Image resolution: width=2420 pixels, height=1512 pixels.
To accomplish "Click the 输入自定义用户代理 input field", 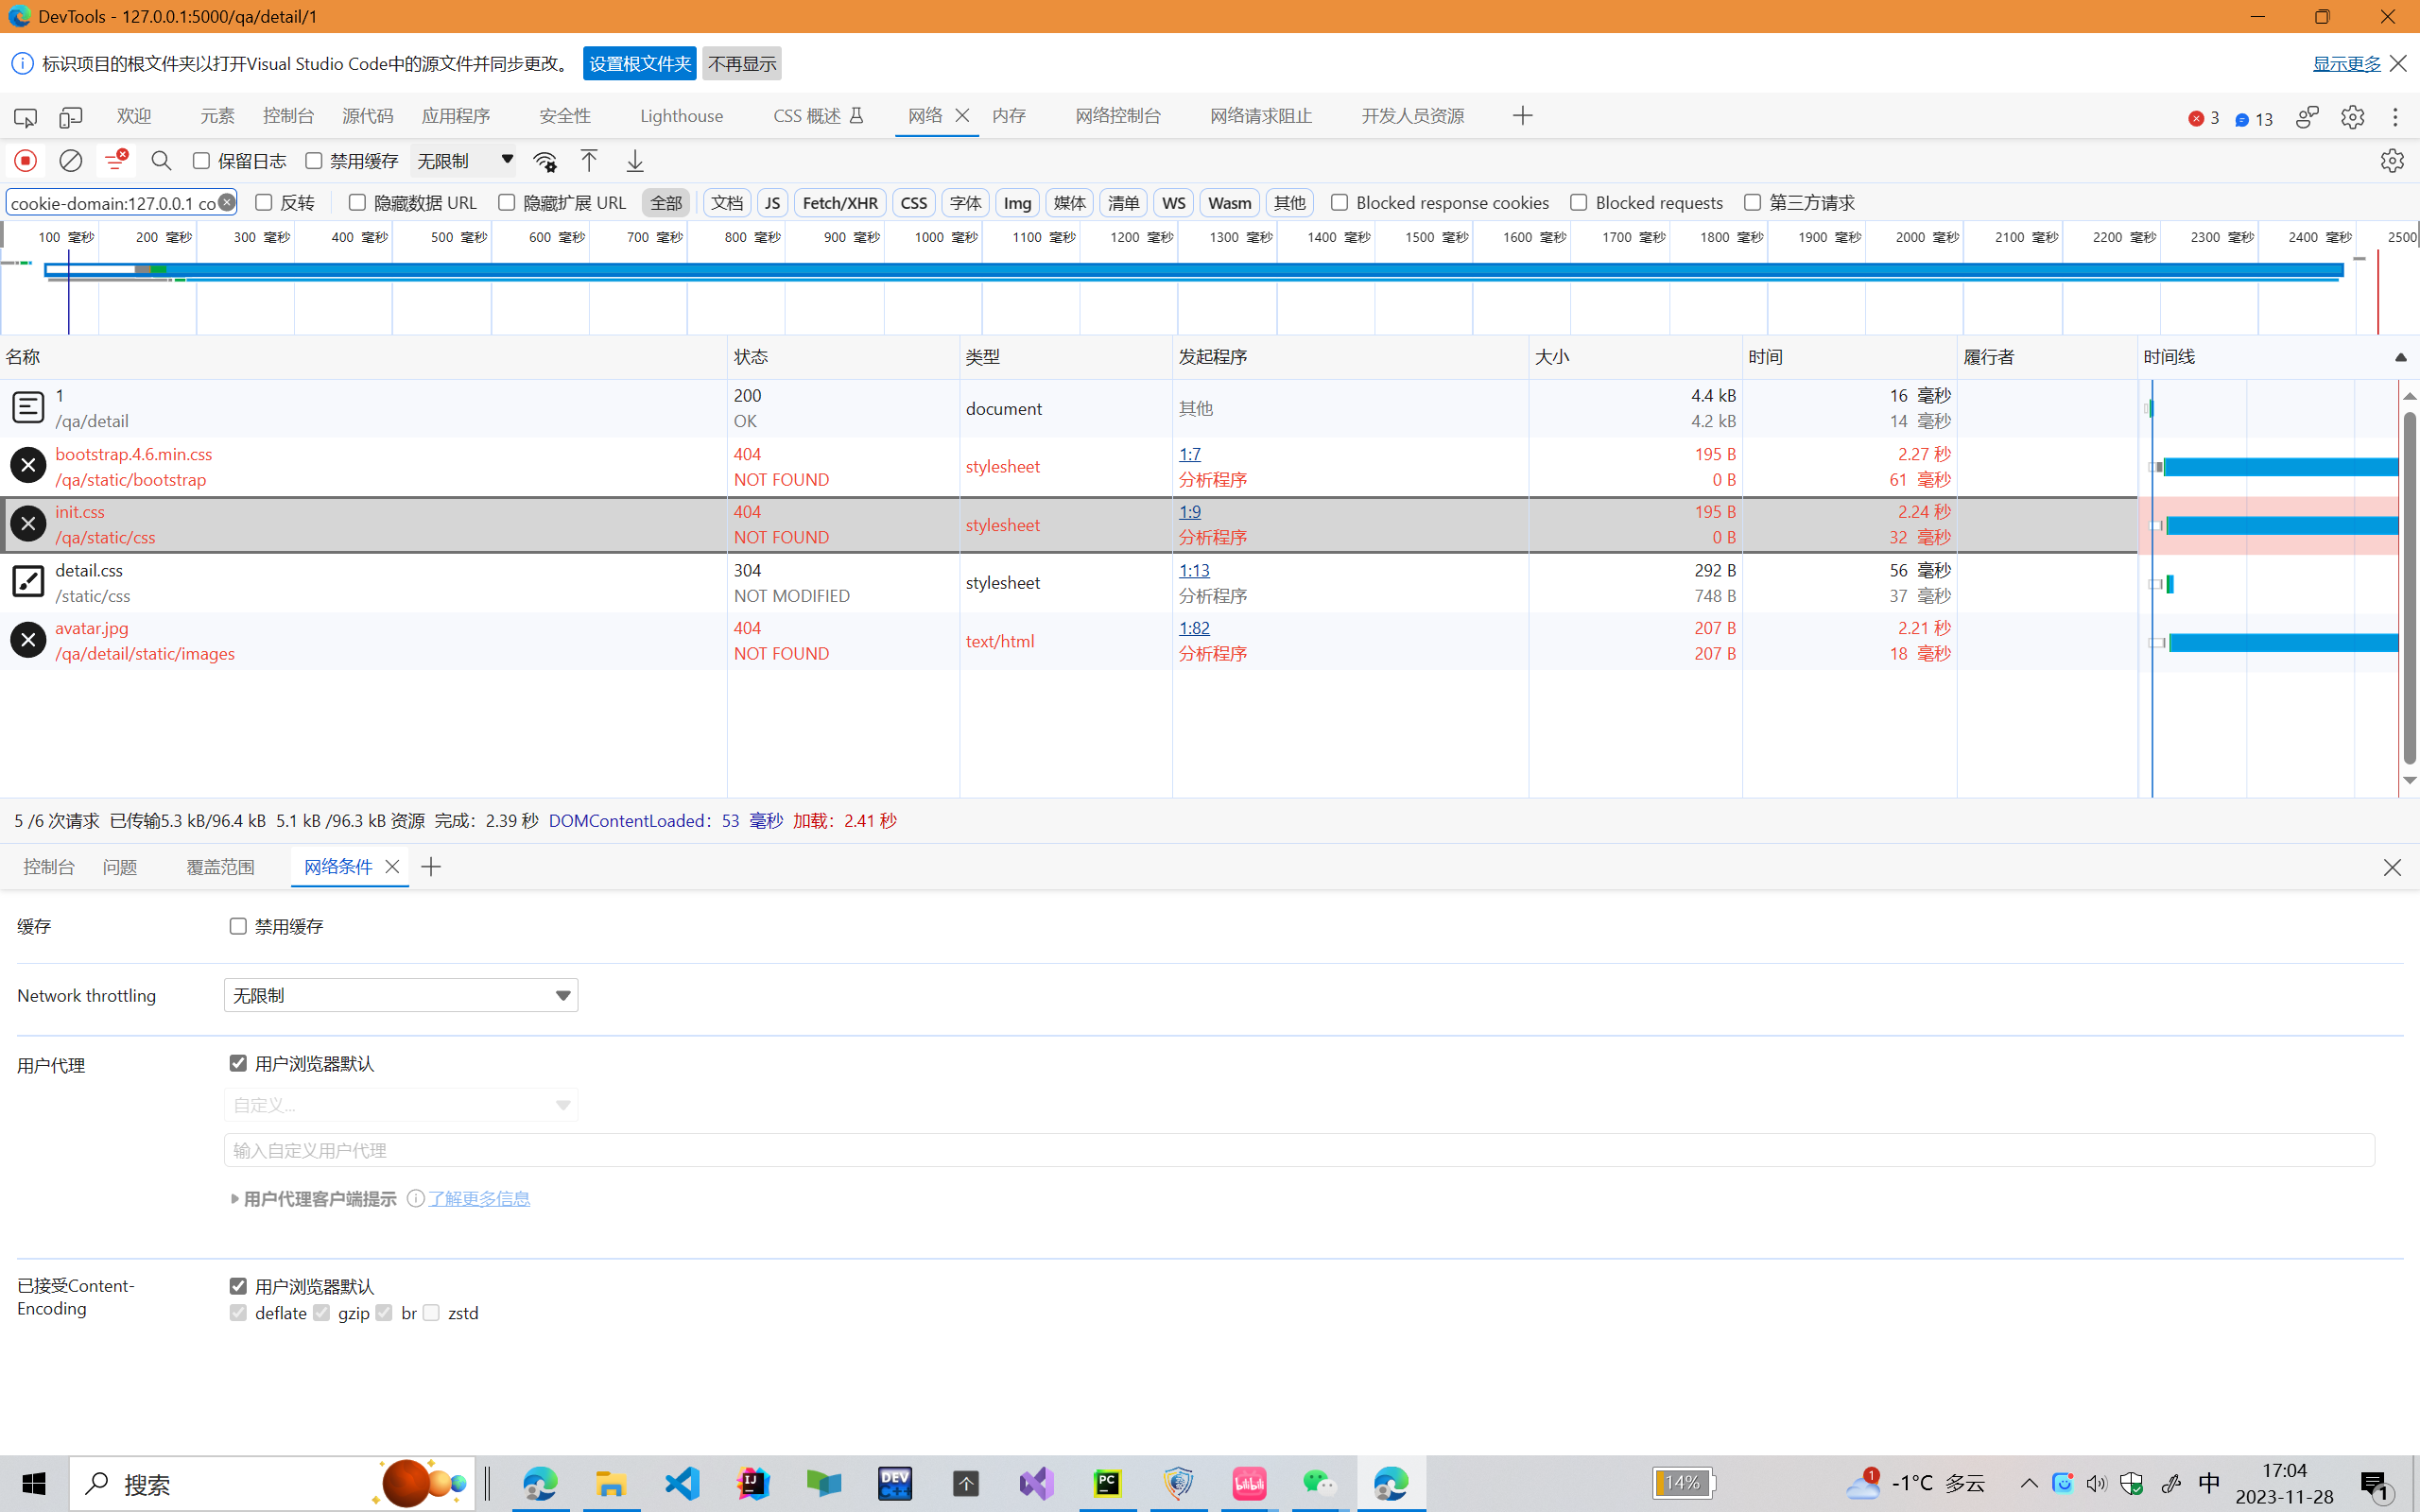I will pyautogui.click(x=1298, y=1150).
